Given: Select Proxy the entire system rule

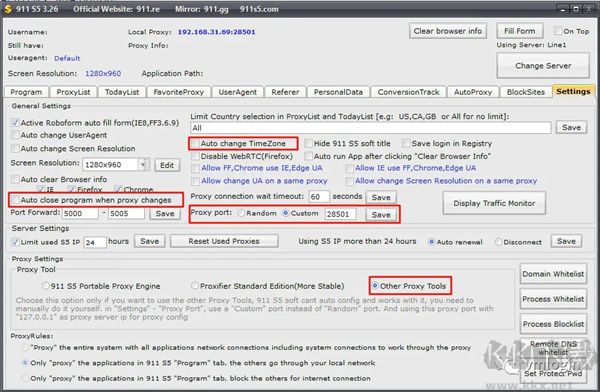Looking at the screenshot, I should click(25, 348).
